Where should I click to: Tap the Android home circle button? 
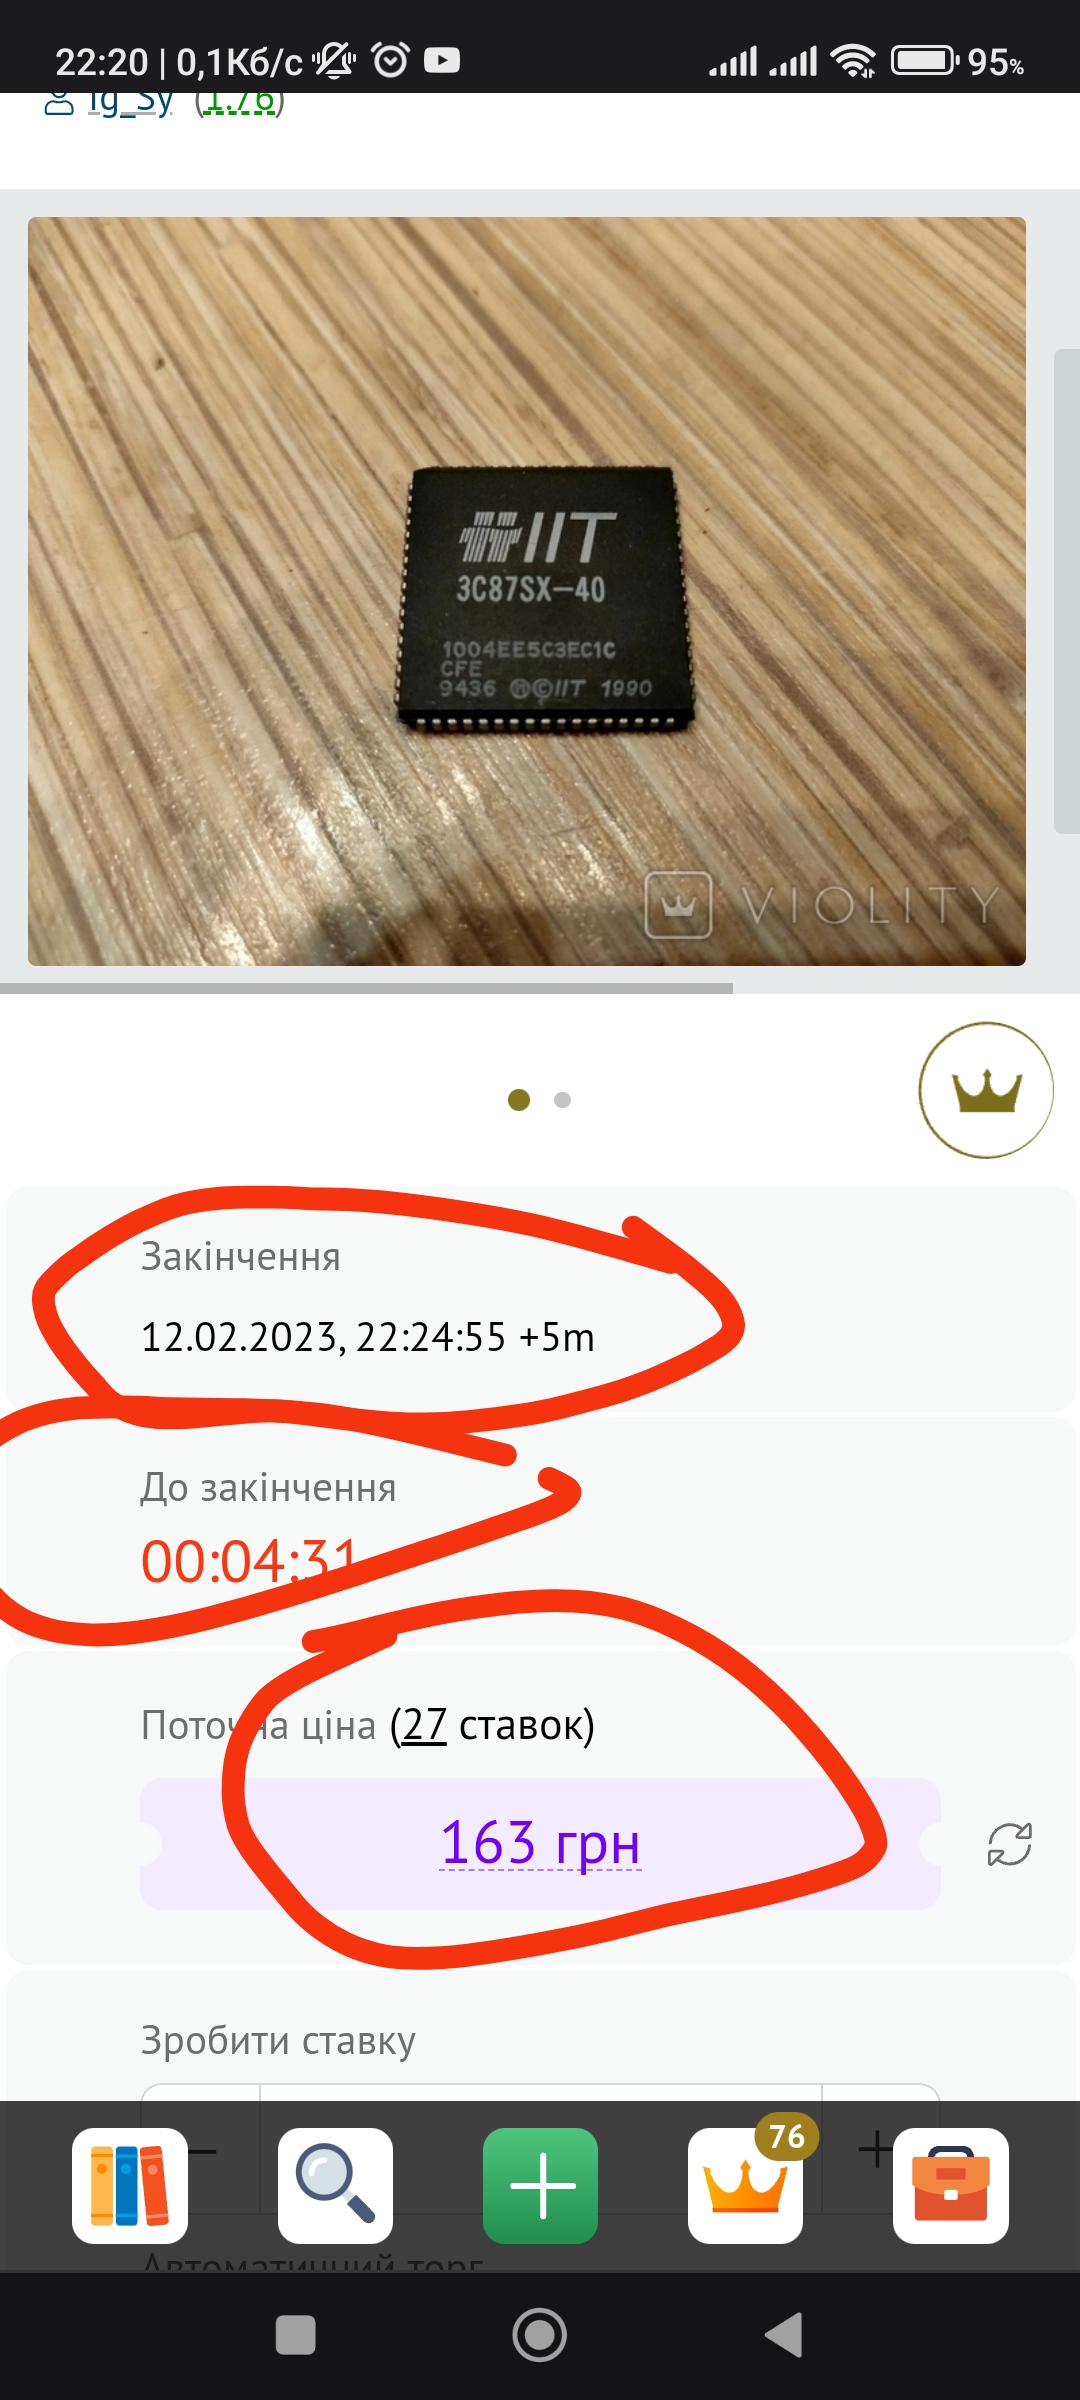point(540,2335)
